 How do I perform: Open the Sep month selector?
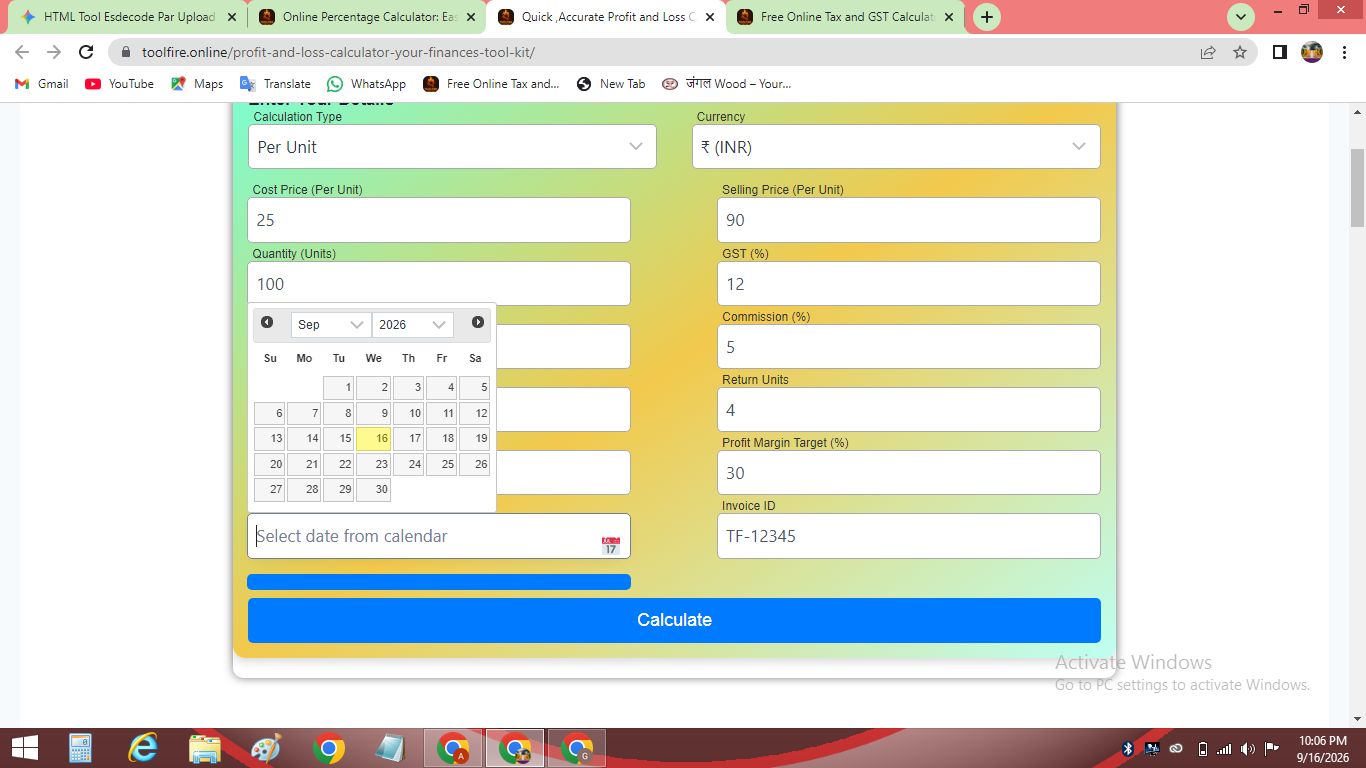coord(331,324)
